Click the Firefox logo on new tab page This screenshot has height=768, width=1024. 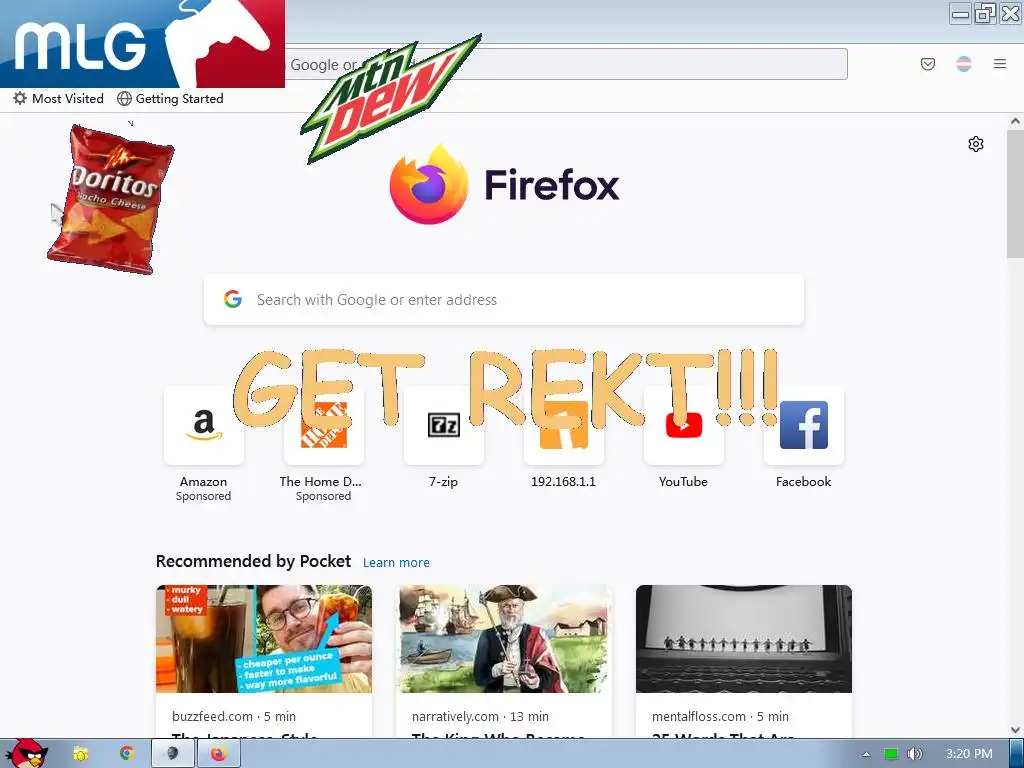tap(429, 184)
